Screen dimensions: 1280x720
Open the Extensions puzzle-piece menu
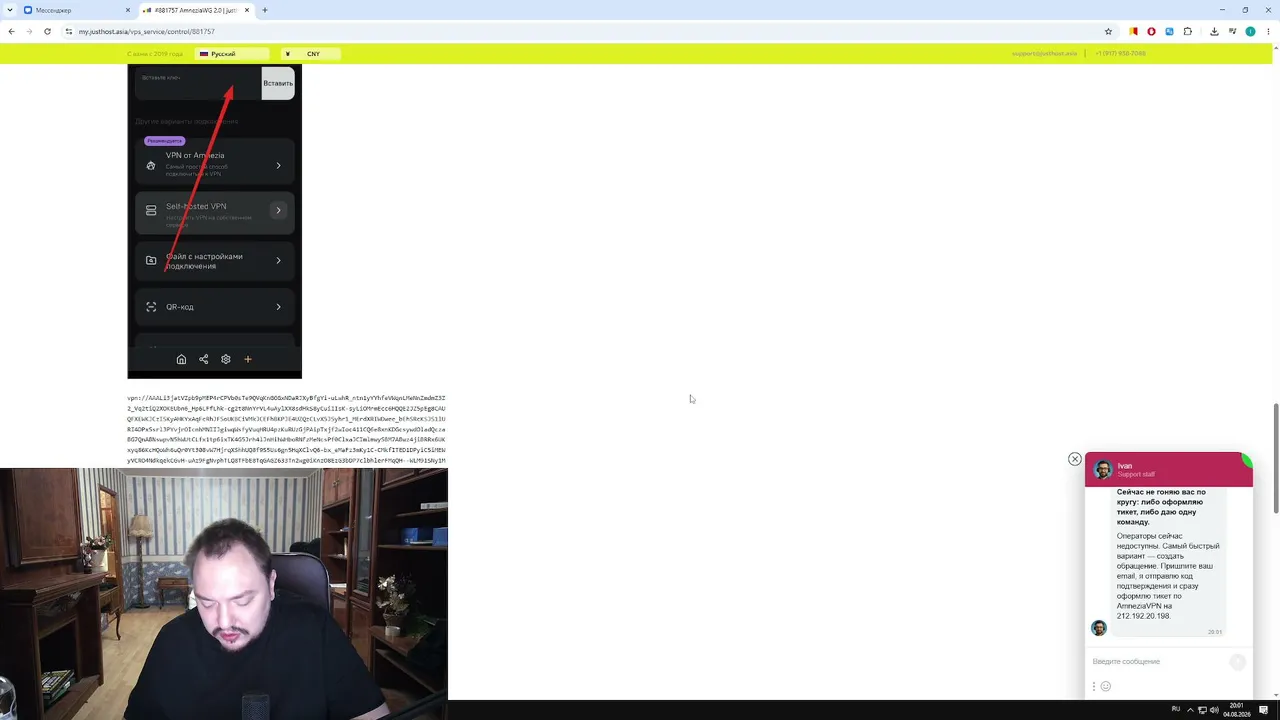coord(1187,31)
